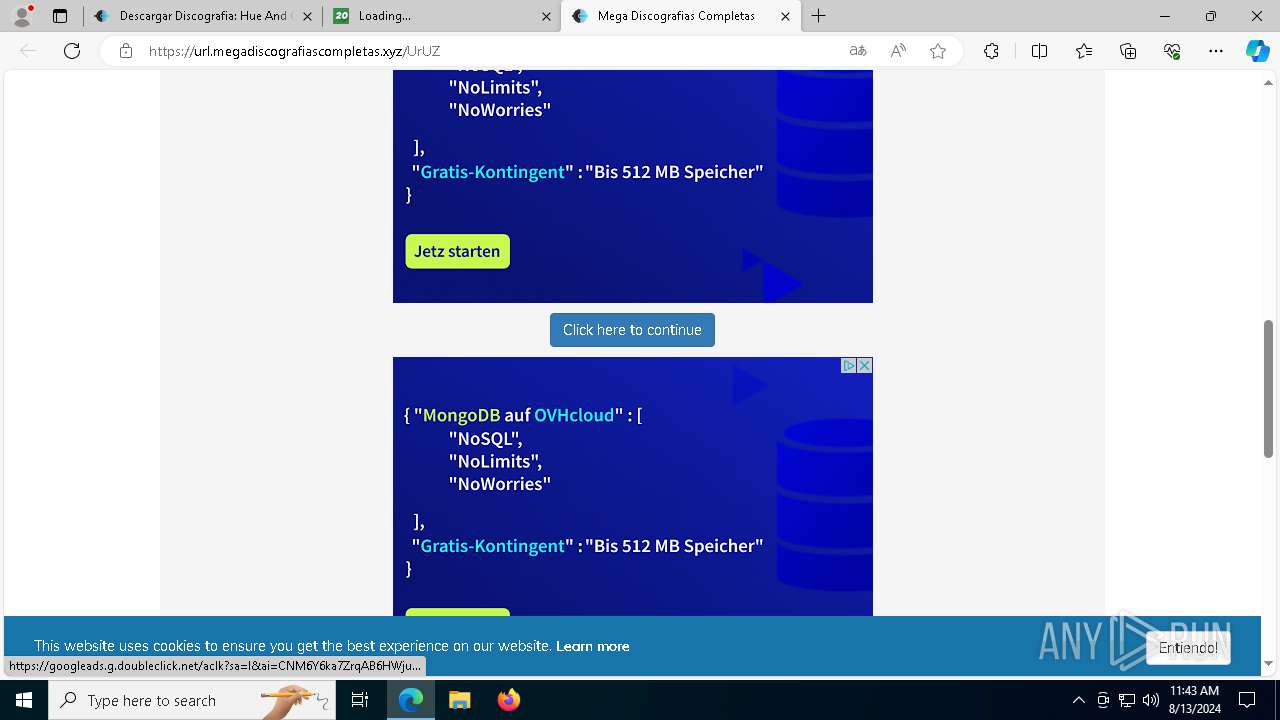
Task: Activate the Read aloud icon
Action: tap(898, 51)
